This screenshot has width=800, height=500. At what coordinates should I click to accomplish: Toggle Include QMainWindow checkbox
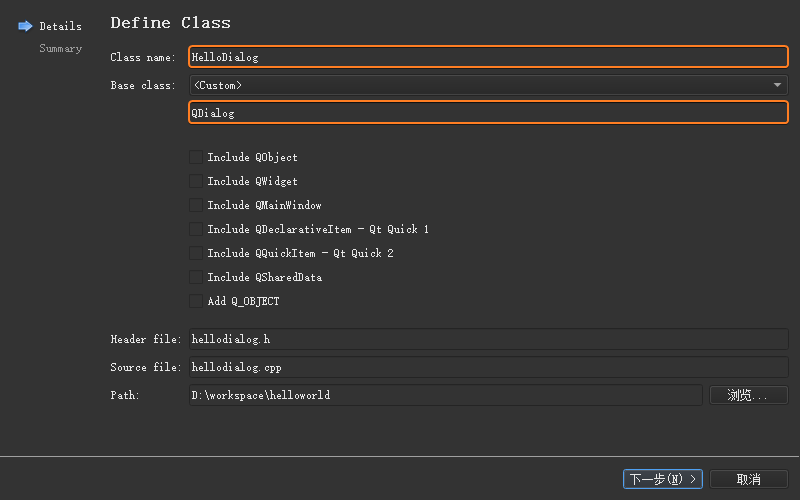click(195, 205)
